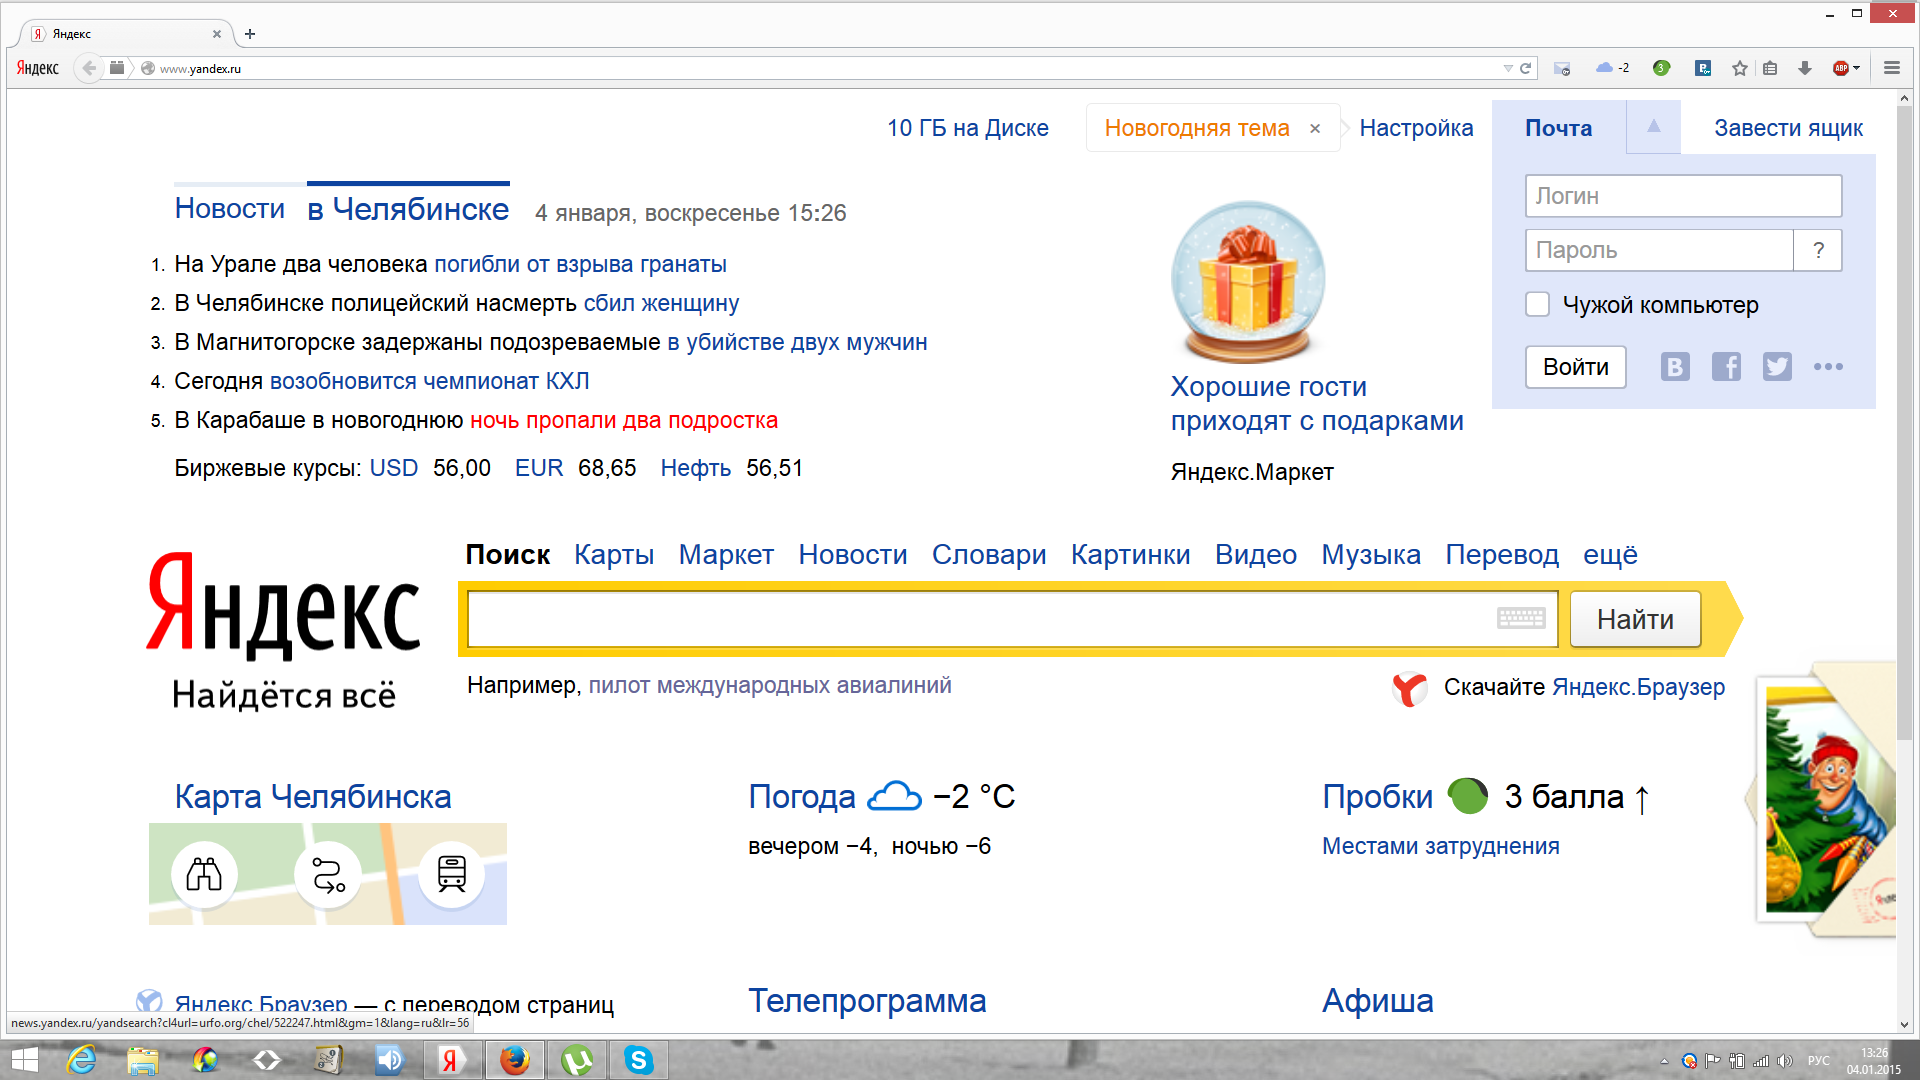Open a new tab with plus button
Image resolution: width=1920 pixels, height=1080 pixels.
(x=250, y=34)
